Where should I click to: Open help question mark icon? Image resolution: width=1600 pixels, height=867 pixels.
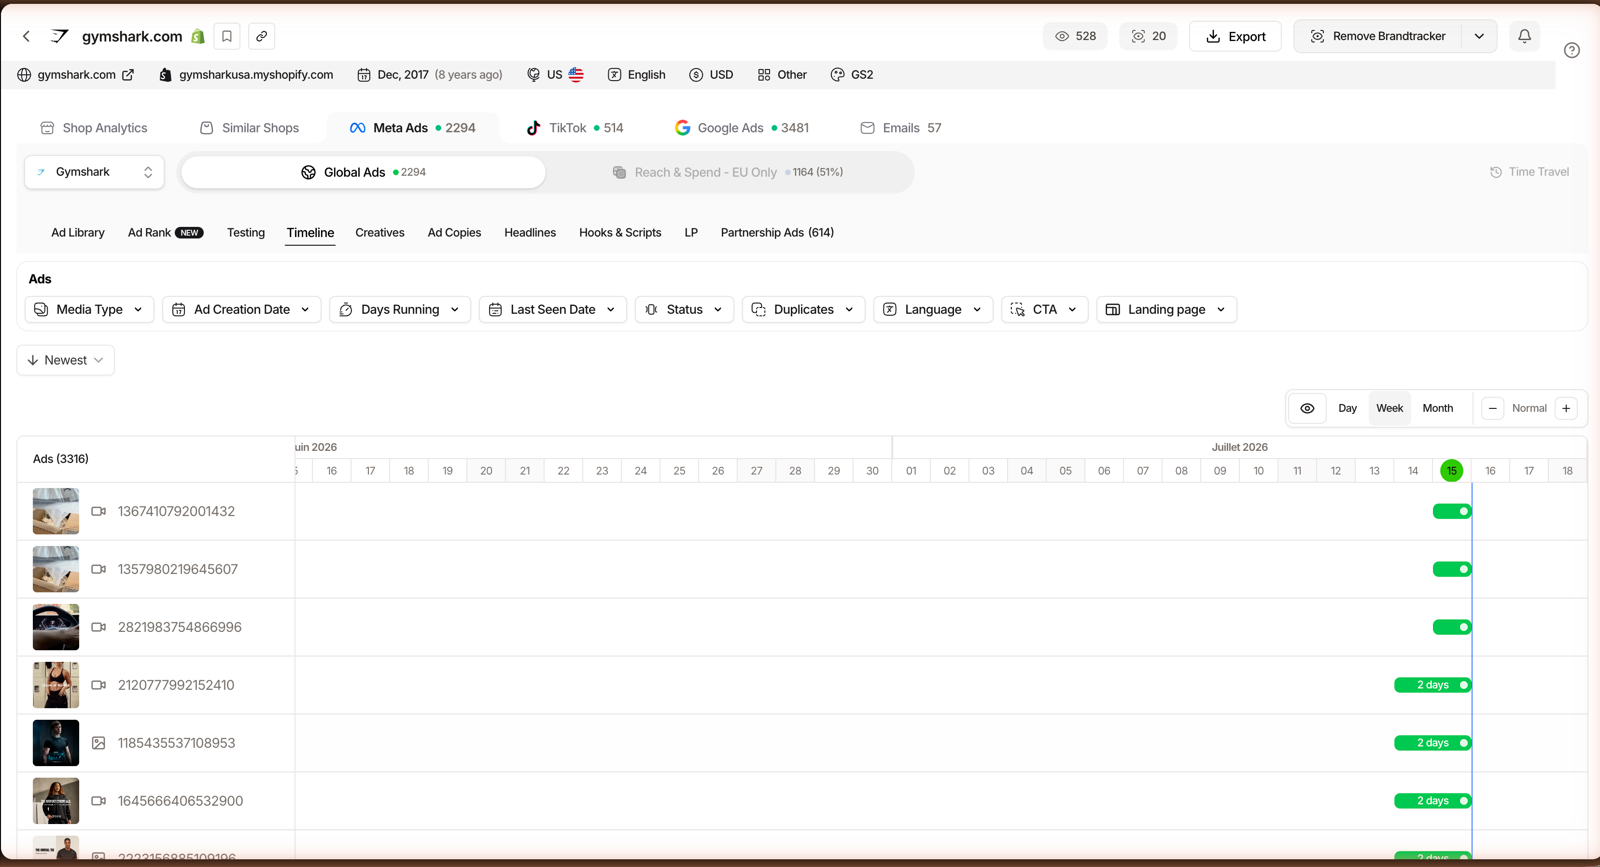[x=1572, y=50]
